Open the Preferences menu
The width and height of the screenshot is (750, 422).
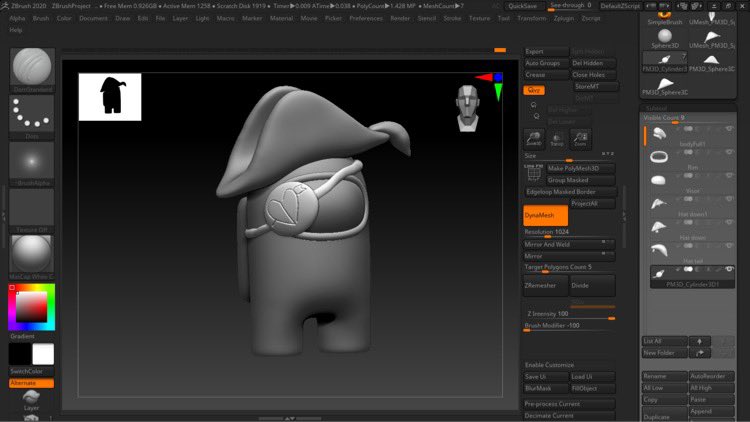coord(366,18)
